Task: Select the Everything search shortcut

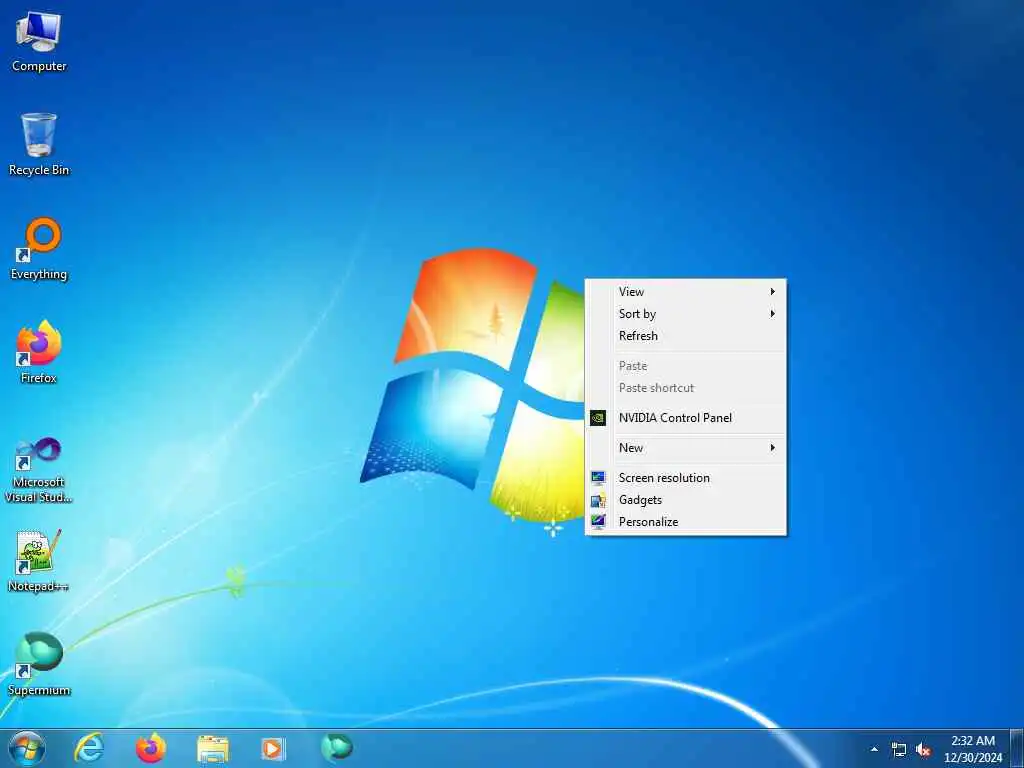Action: (x=39, y=249)
